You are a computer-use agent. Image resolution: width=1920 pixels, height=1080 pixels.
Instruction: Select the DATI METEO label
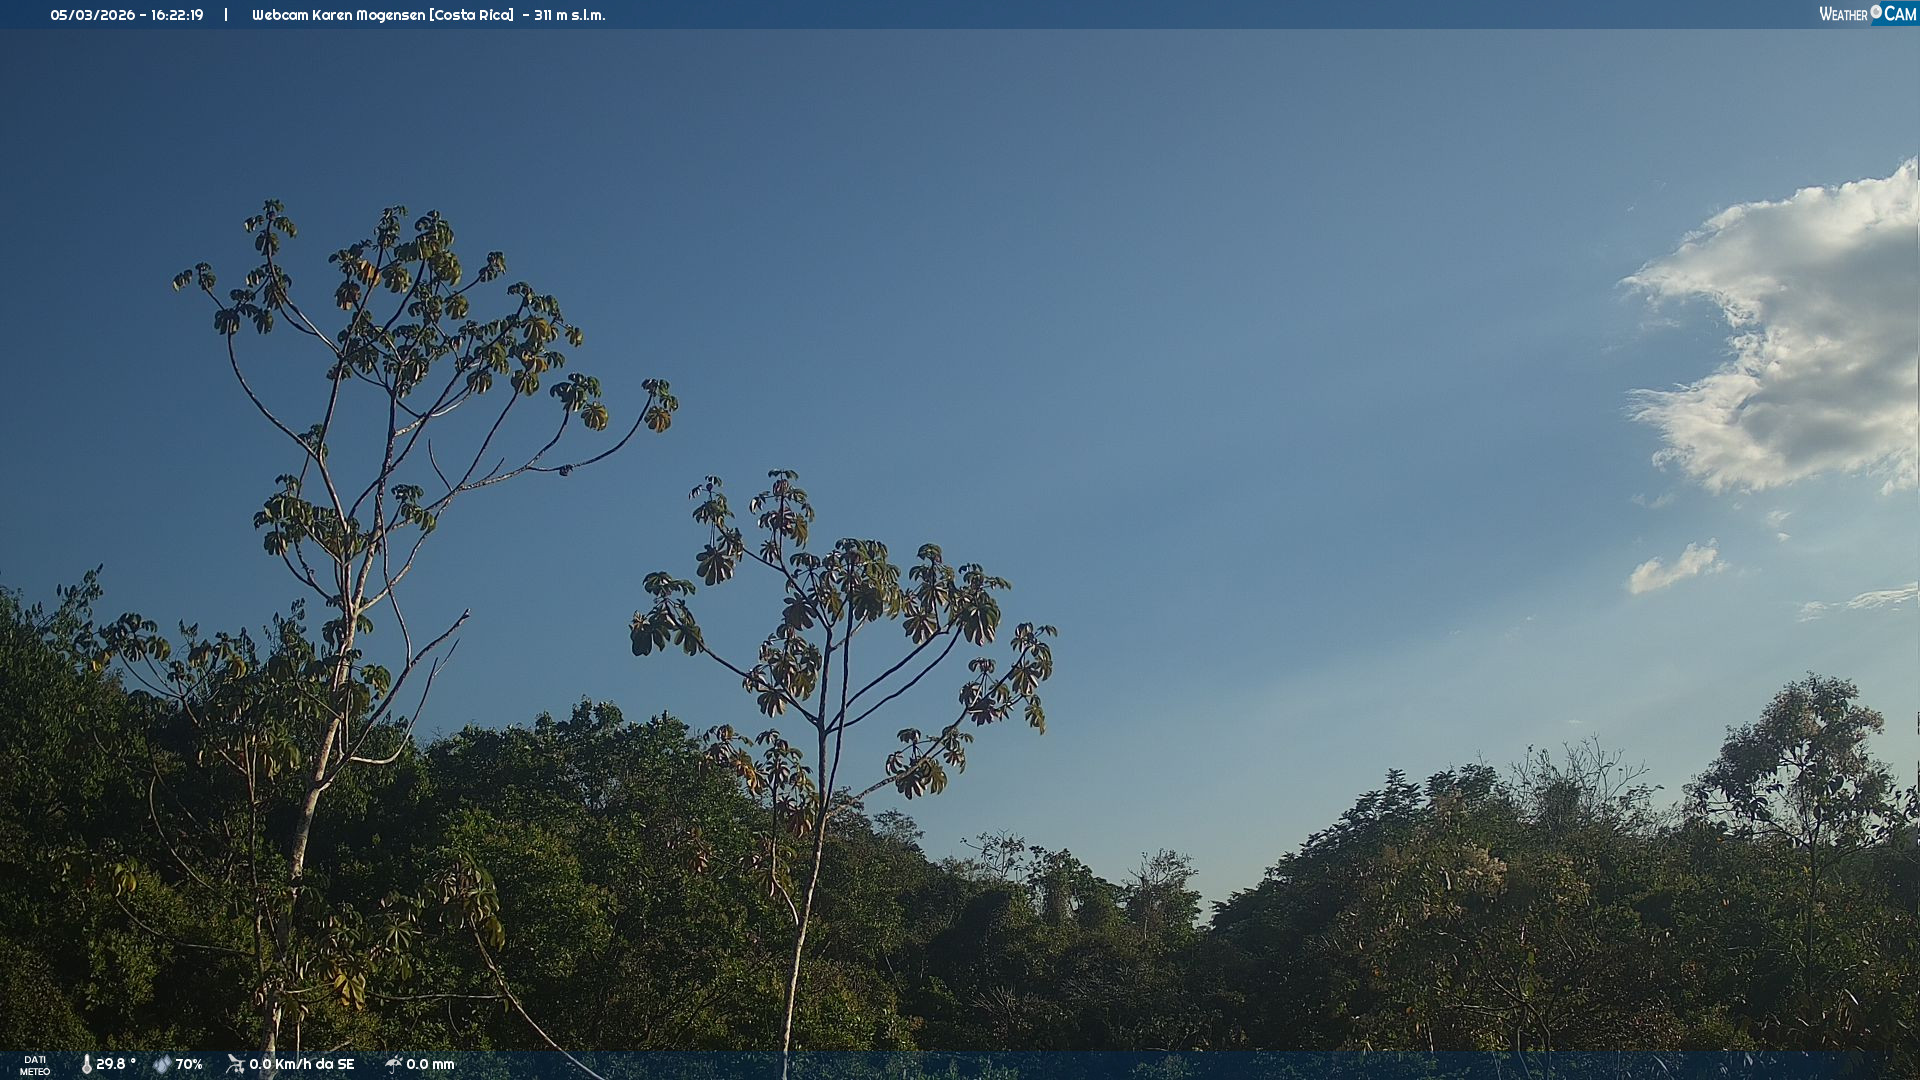point(35,1065)
